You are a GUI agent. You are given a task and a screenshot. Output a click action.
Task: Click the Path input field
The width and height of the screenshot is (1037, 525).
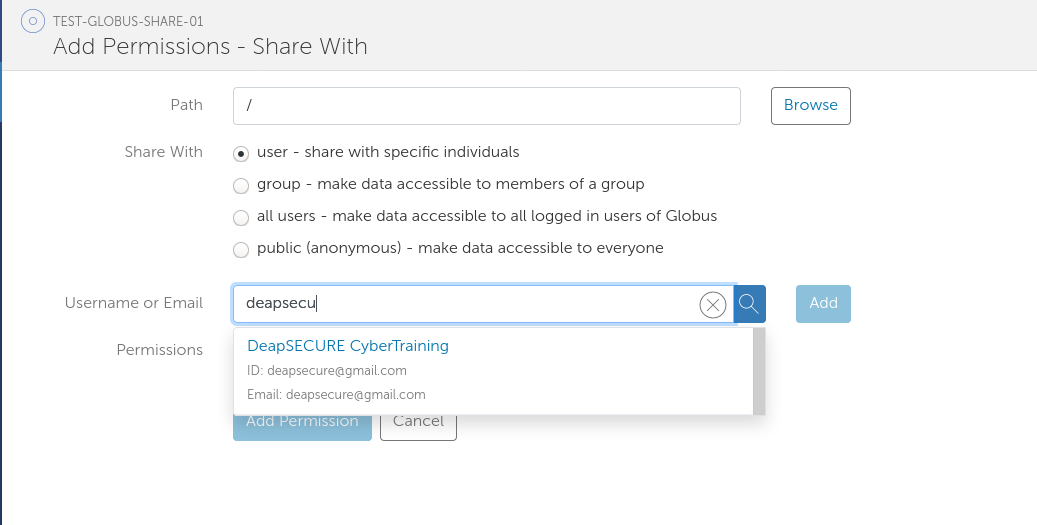coord(487,106)
